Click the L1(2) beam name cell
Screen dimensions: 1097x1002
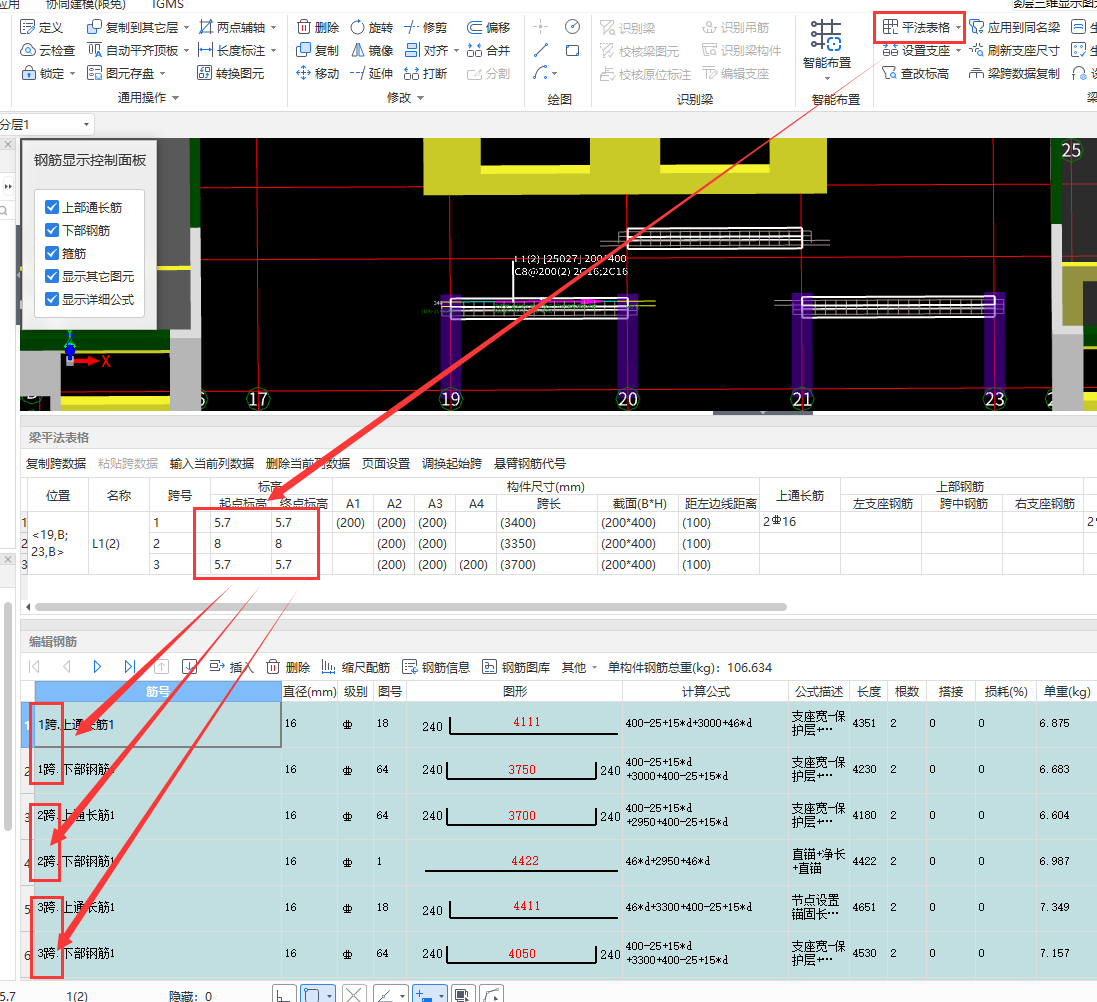coord(119,544)
